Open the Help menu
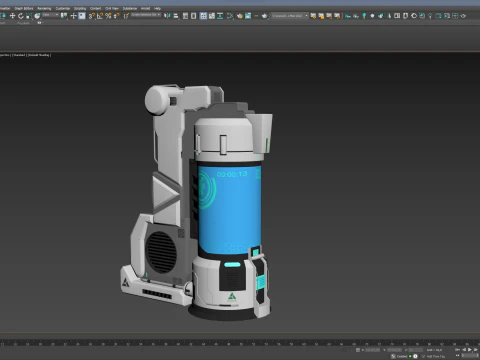The image size is (480, 360). tap(157, 8)
